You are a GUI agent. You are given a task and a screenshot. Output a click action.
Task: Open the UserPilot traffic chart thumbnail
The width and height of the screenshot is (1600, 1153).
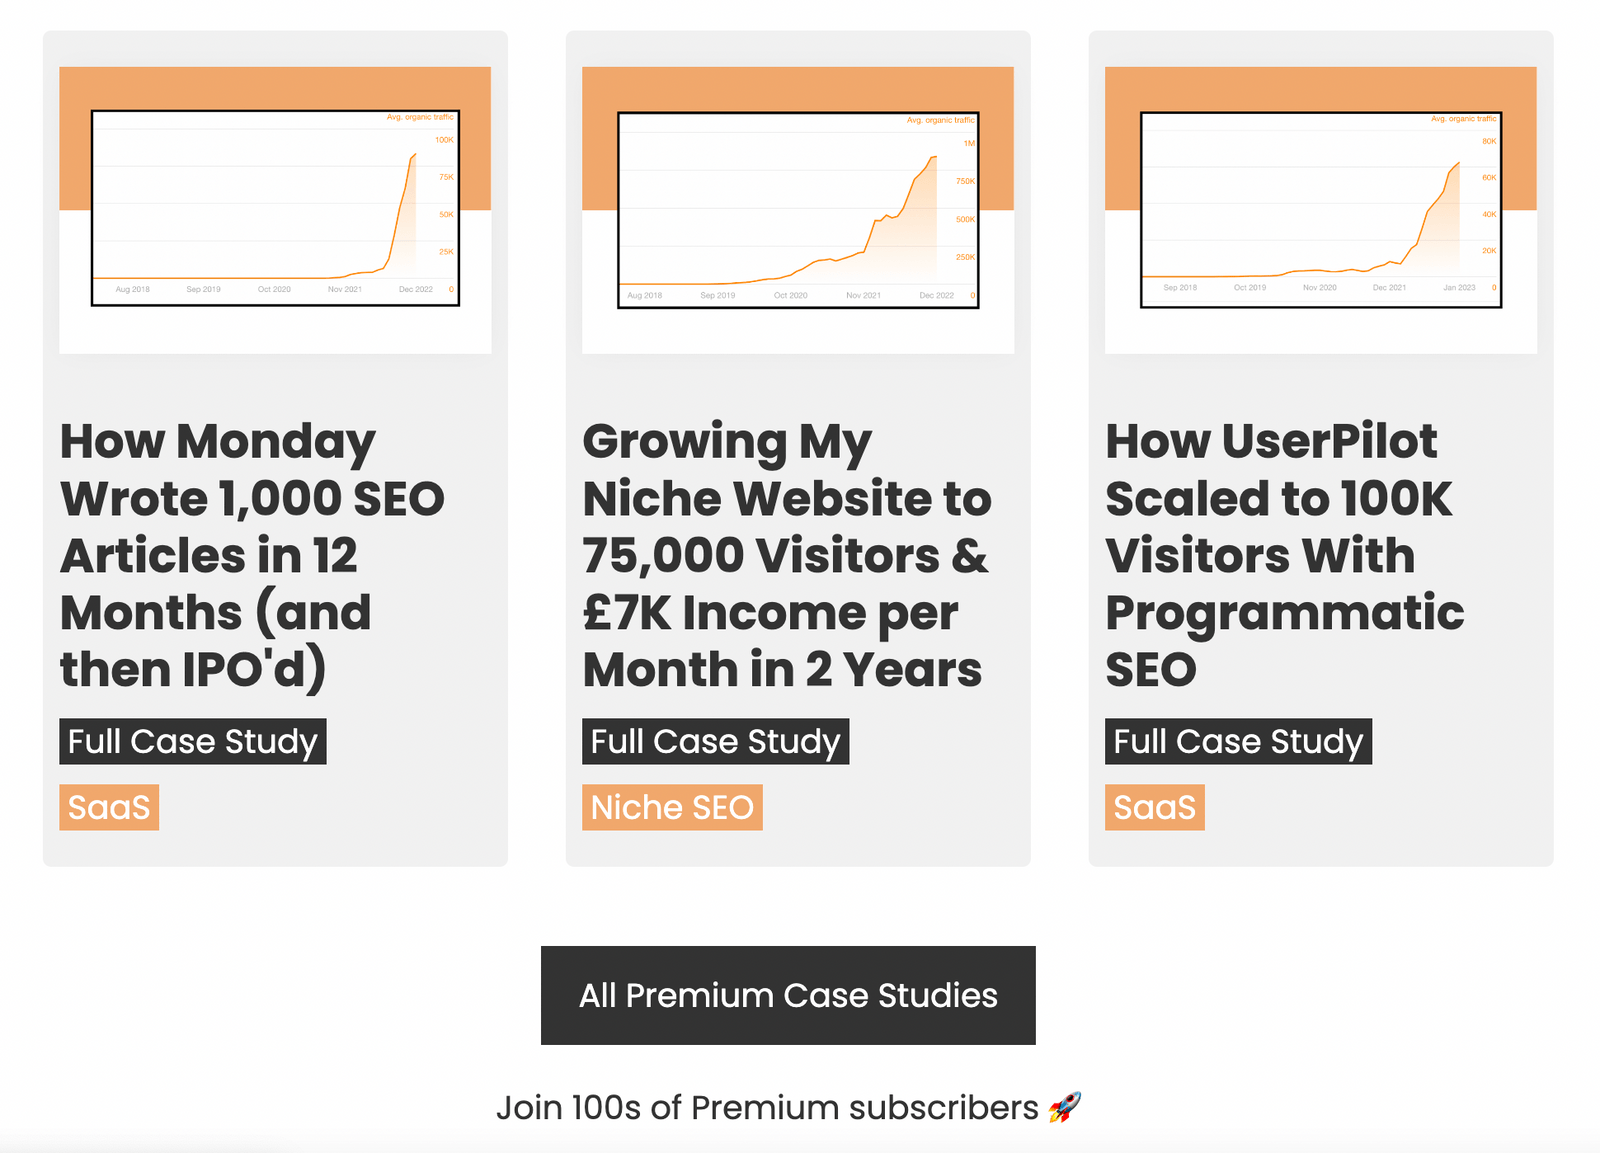pyautogui.click(x=1321, y=210)
